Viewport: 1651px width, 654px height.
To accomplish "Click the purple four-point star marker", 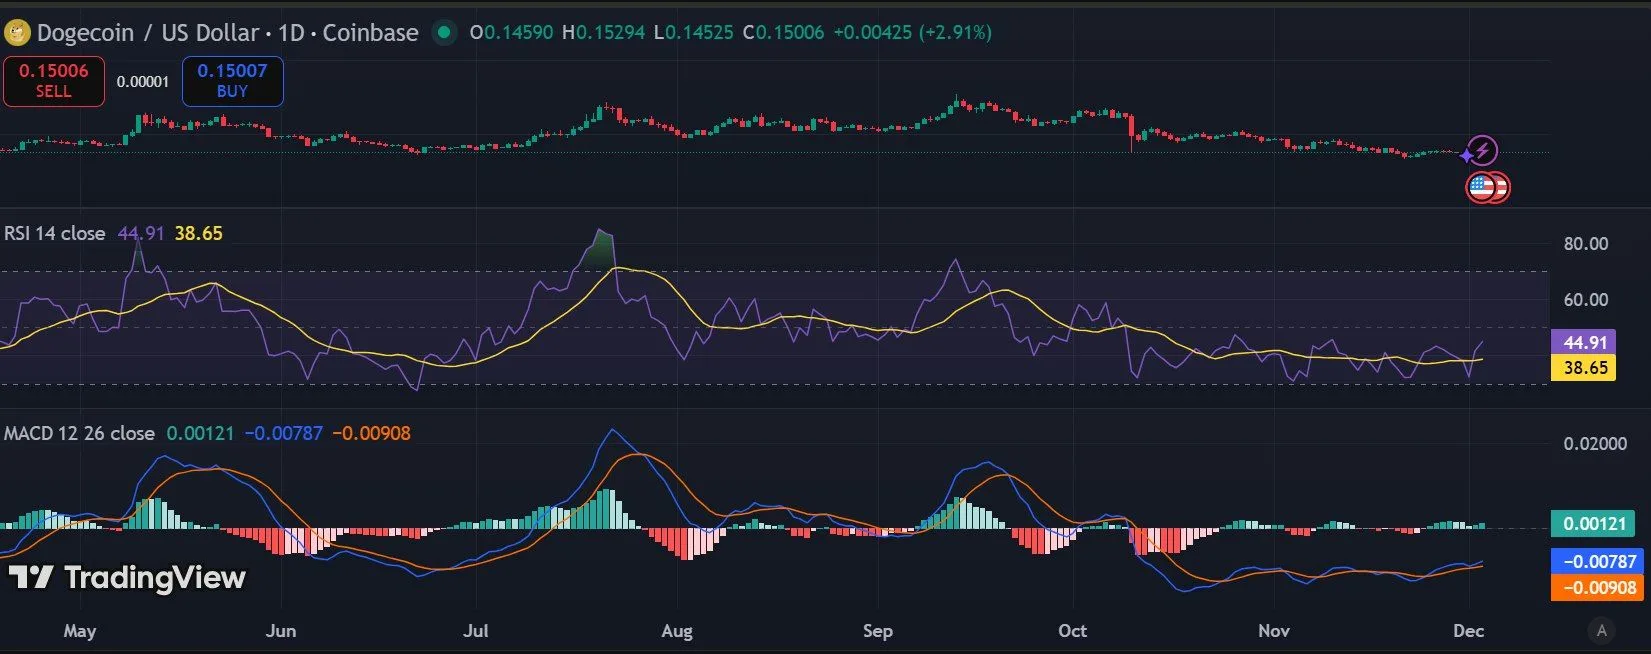I will point(1467,156).
